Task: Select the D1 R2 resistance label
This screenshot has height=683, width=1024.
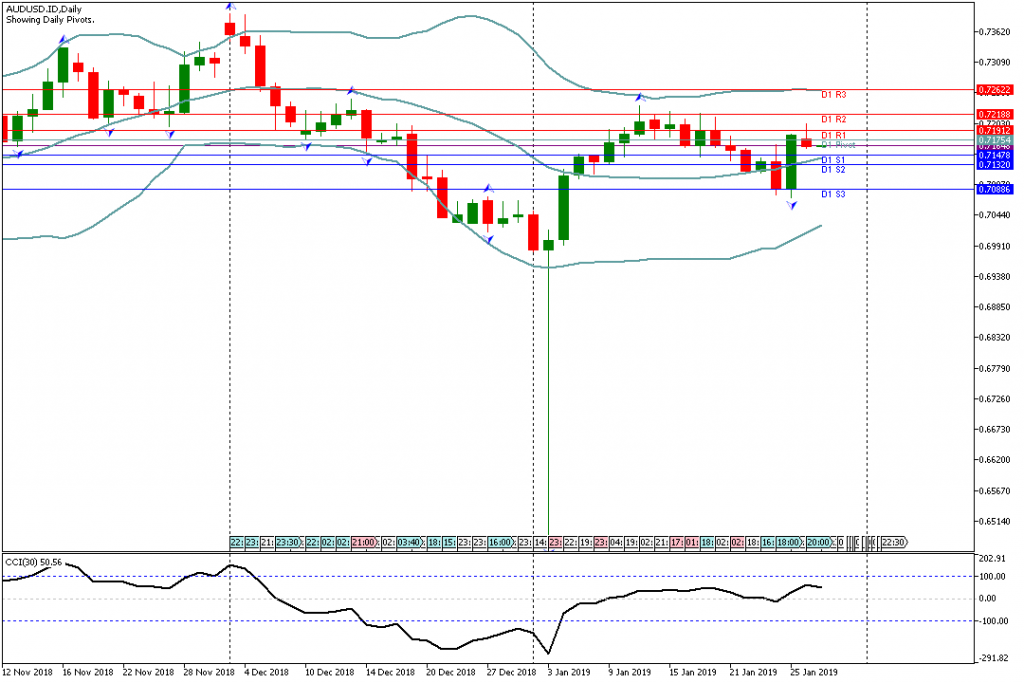Action: click(x=834, y=119)
